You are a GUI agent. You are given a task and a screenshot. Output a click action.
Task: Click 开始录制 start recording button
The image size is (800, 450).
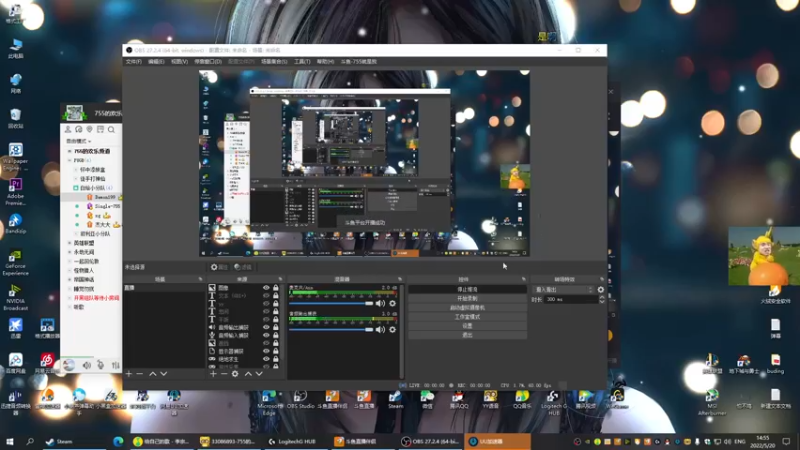pyautogui.click(x=467, y=298)
